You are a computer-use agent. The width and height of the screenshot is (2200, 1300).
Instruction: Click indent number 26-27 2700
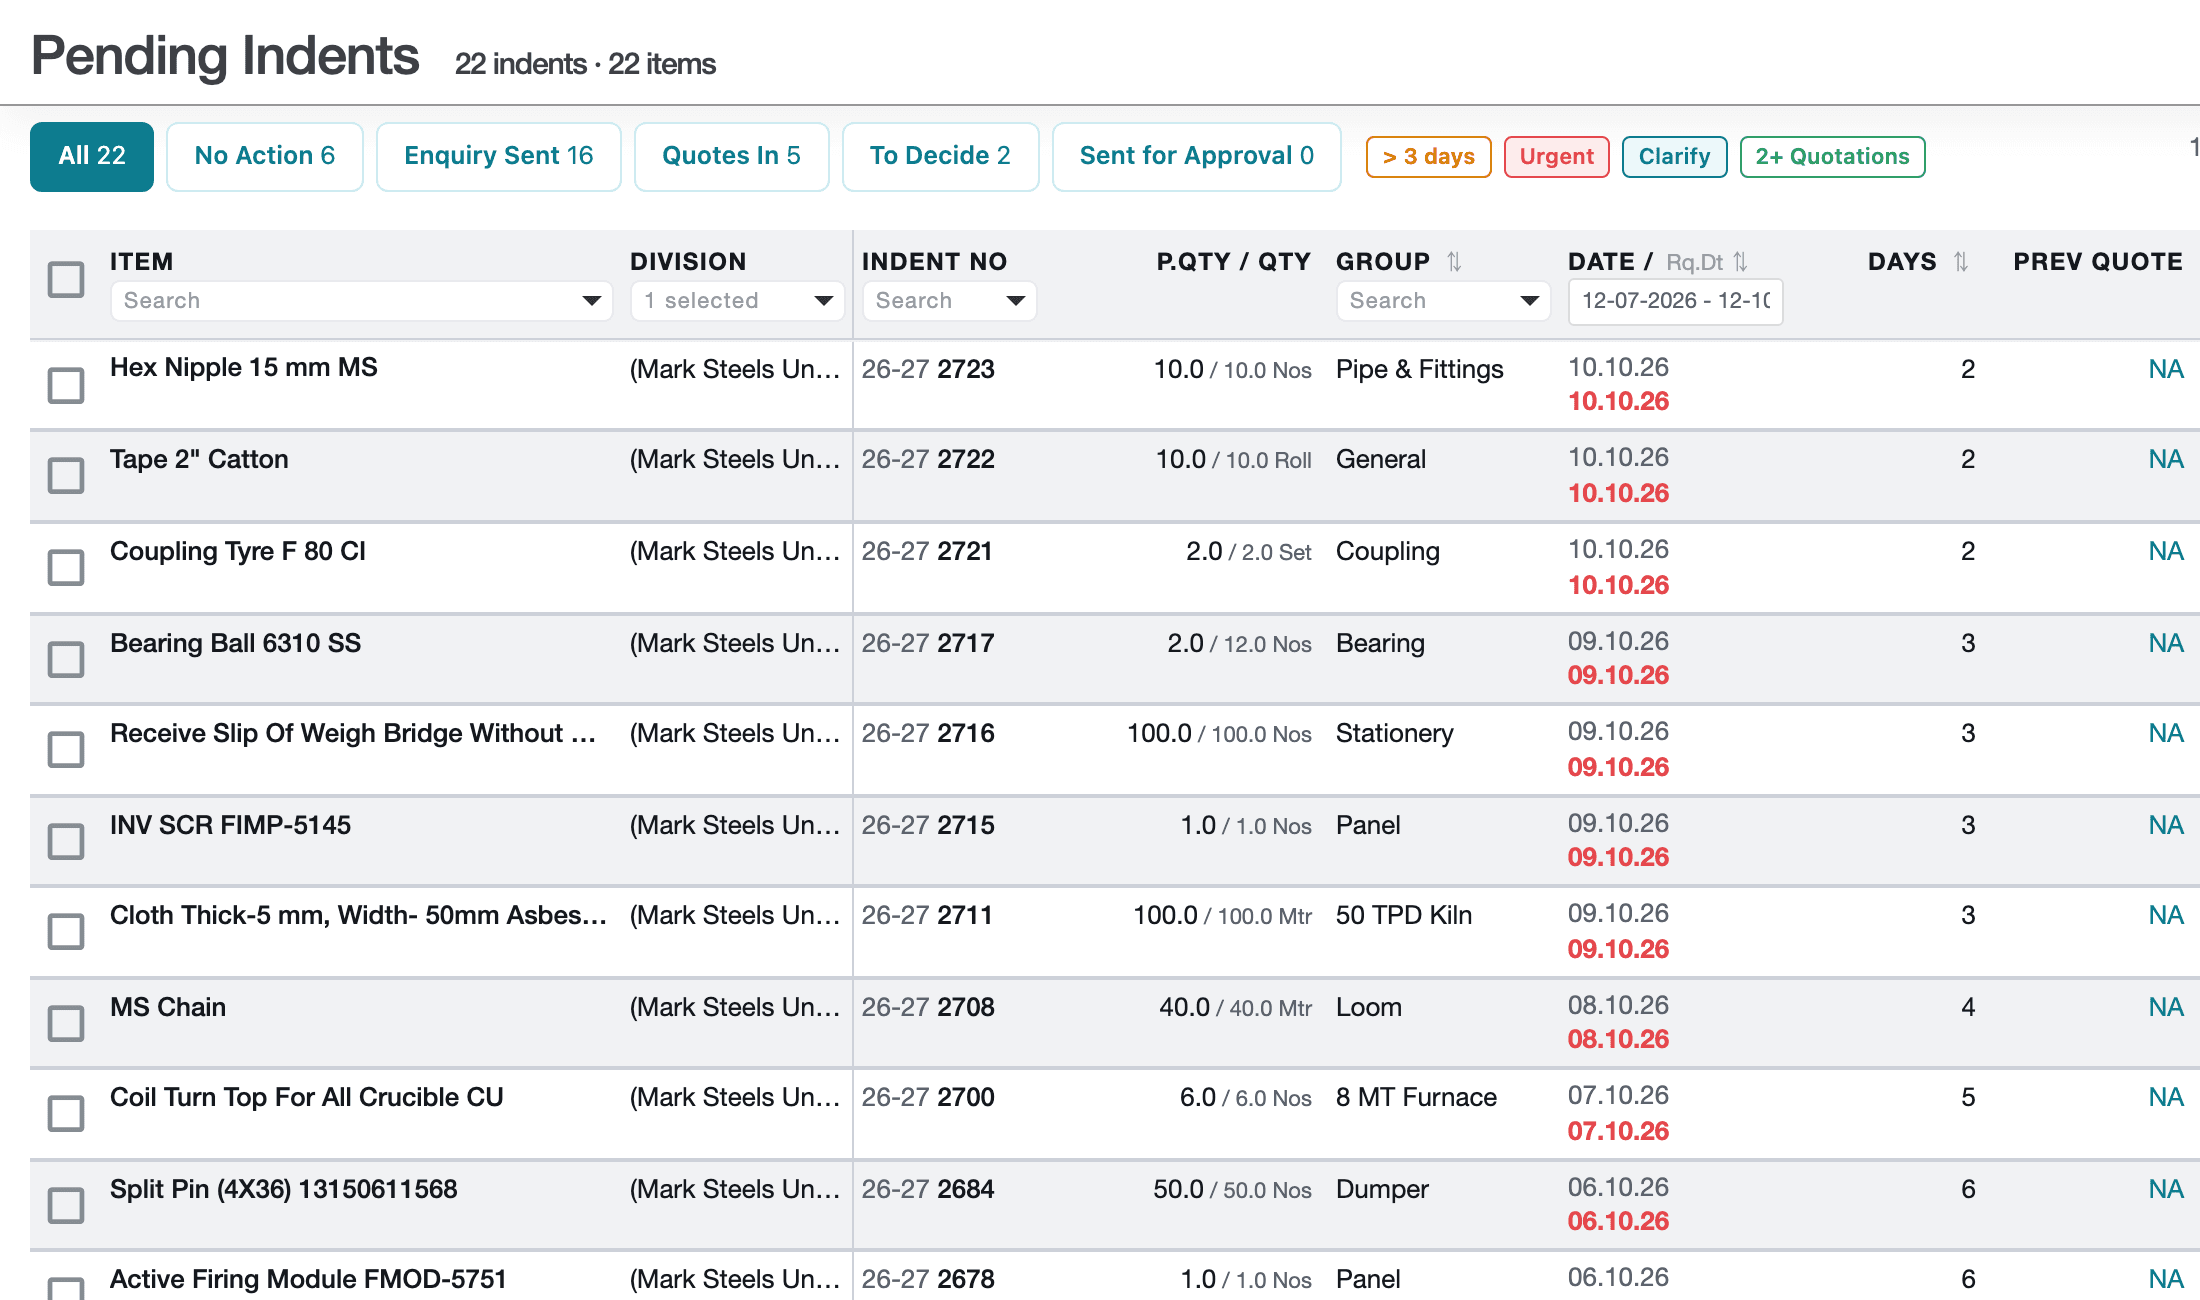tap(928, 1097)
